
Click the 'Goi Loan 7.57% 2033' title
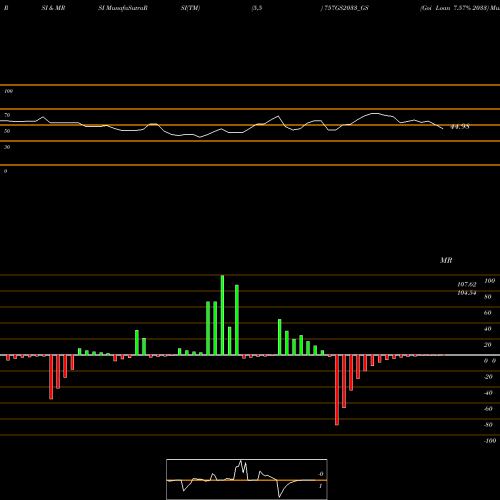(455, 8)
